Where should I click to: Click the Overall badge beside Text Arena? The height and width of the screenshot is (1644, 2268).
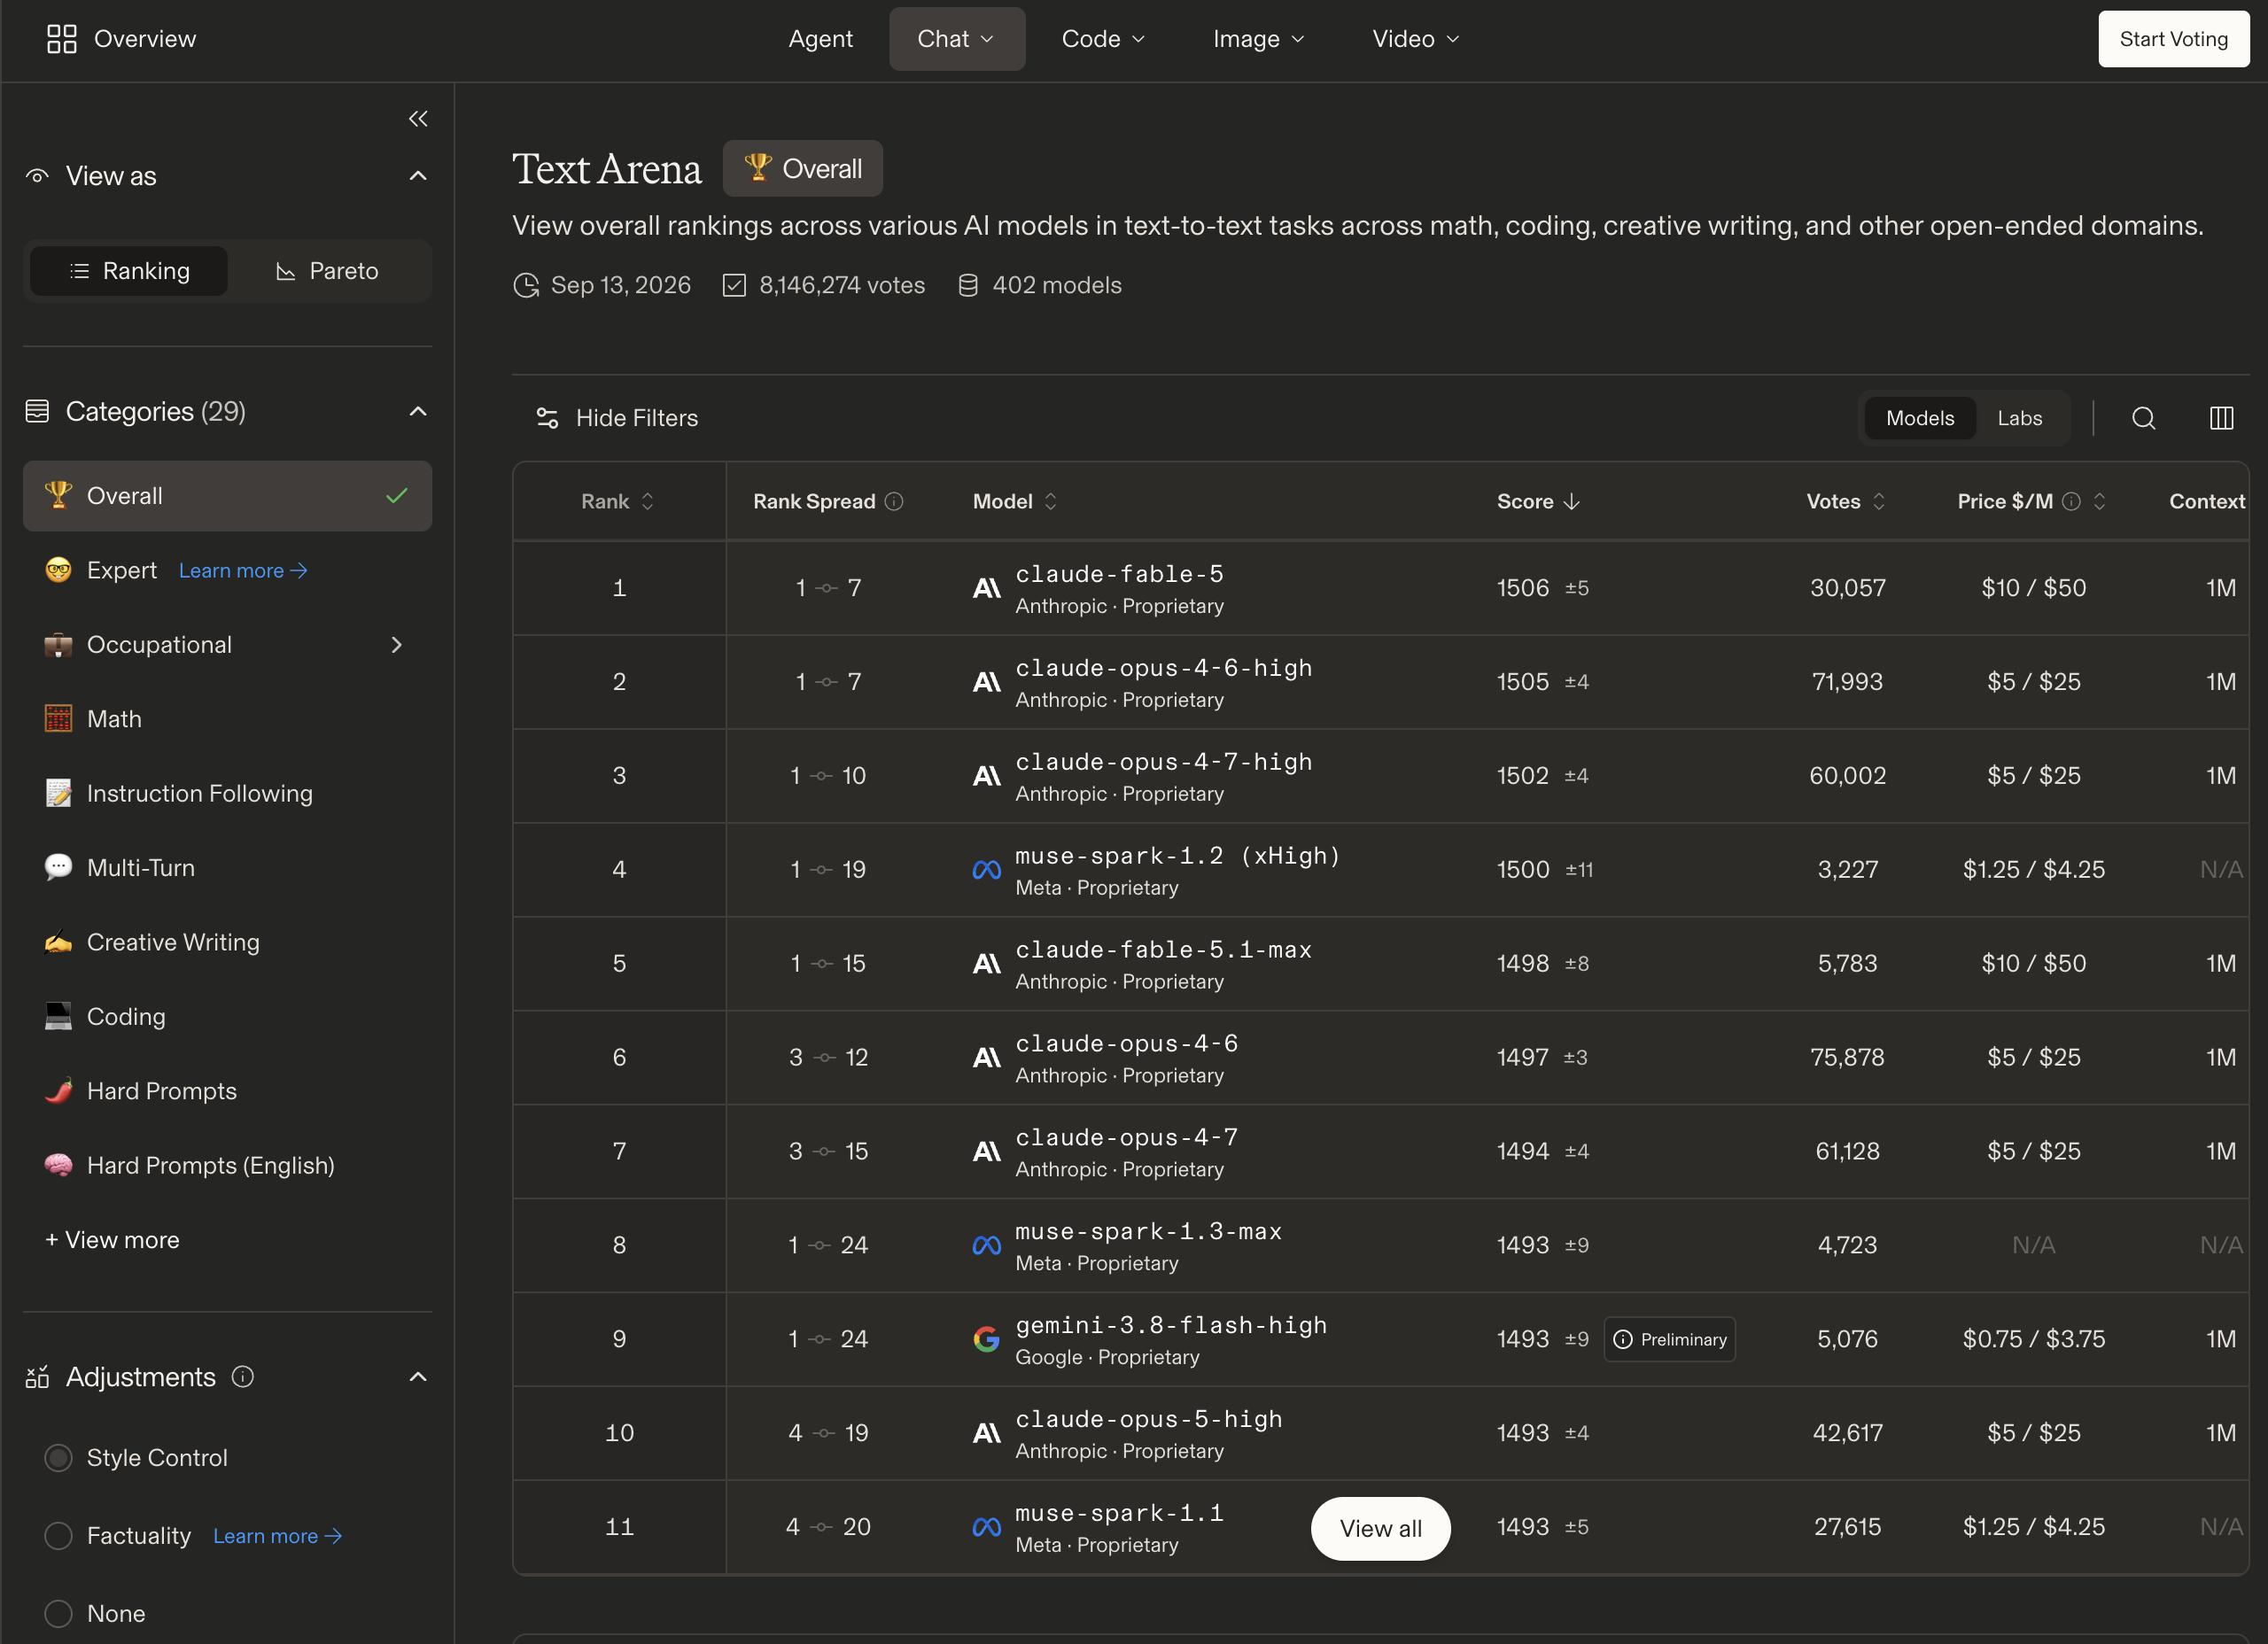click(x=802, y=168)
